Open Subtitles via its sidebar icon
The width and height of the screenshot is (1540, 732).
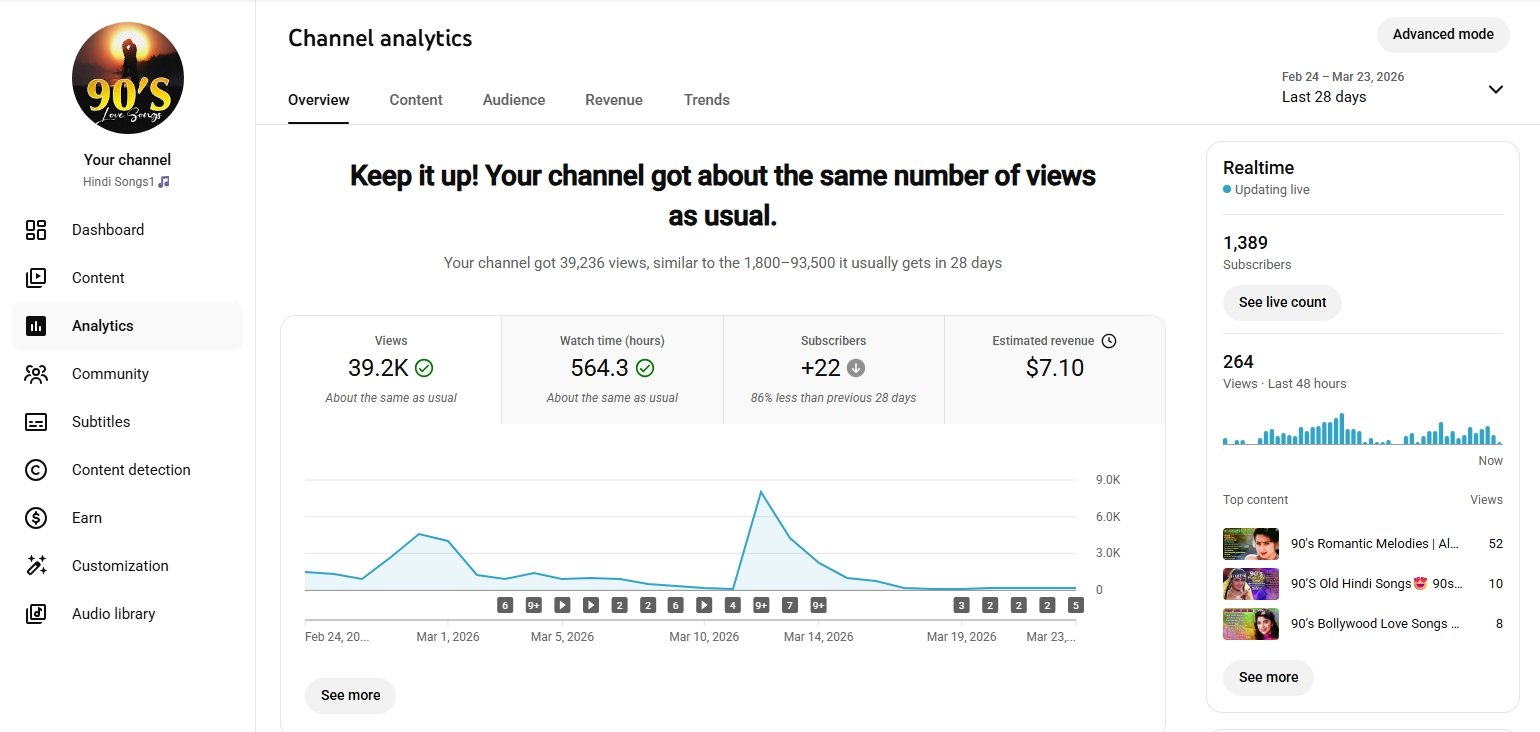point(36,422)
